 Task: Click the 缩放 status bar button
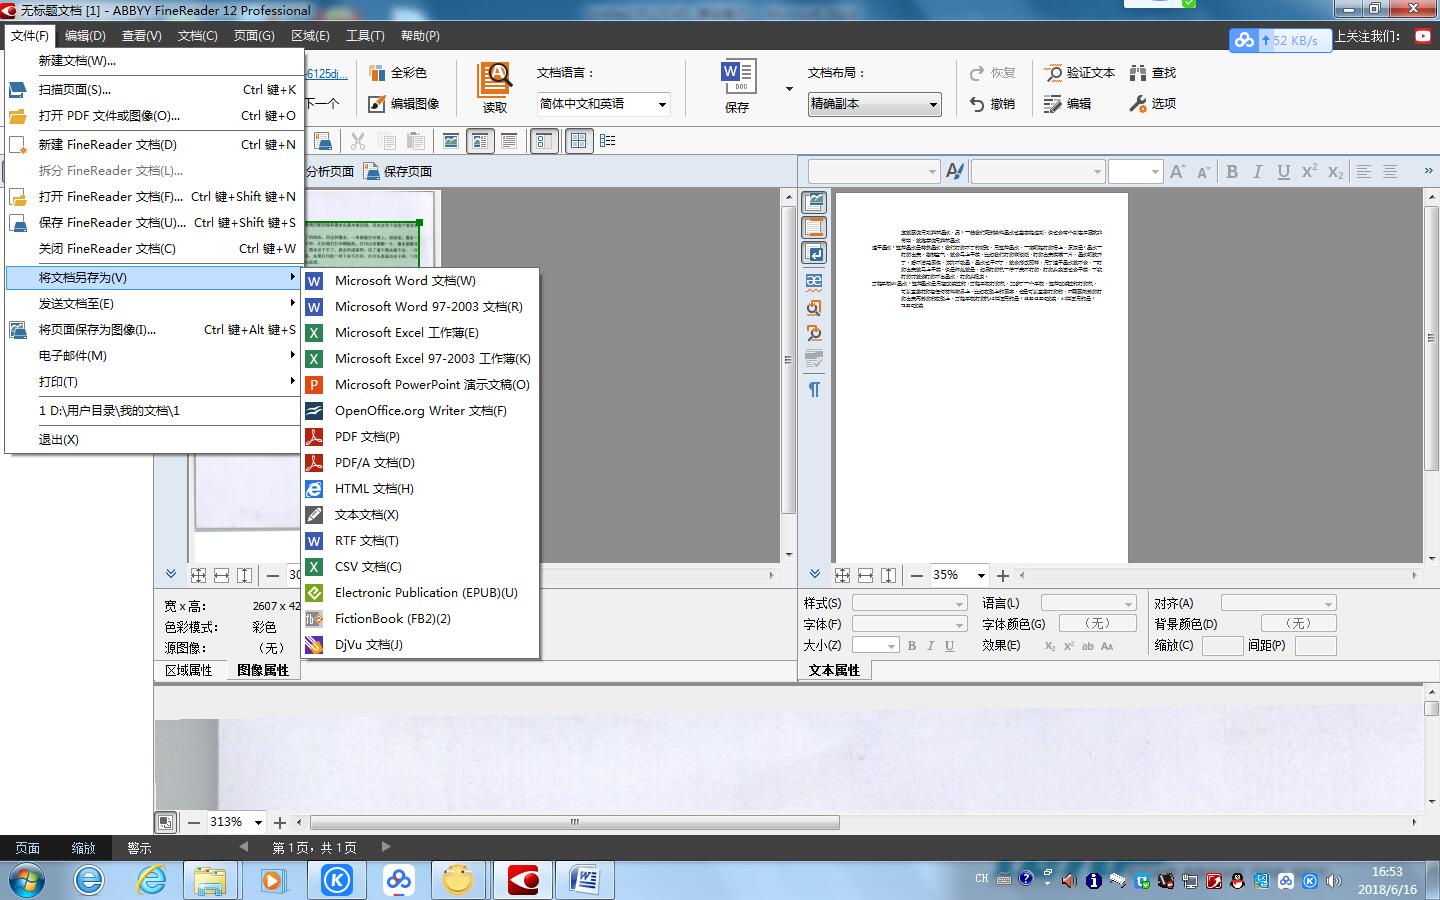point(84,848)
